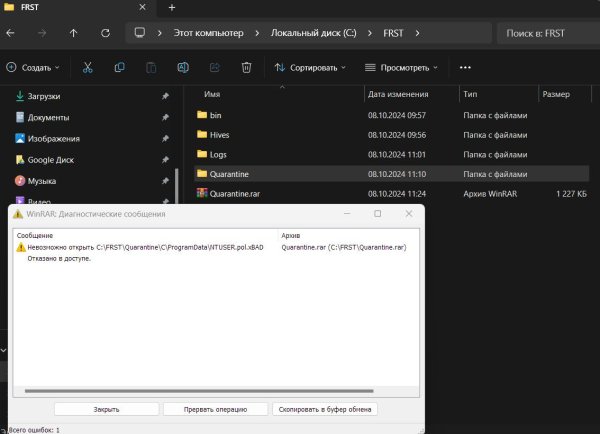Click the Поиск в: FRST search box
The width and height of the screenshot is (600, 434).
coord(545,33)
